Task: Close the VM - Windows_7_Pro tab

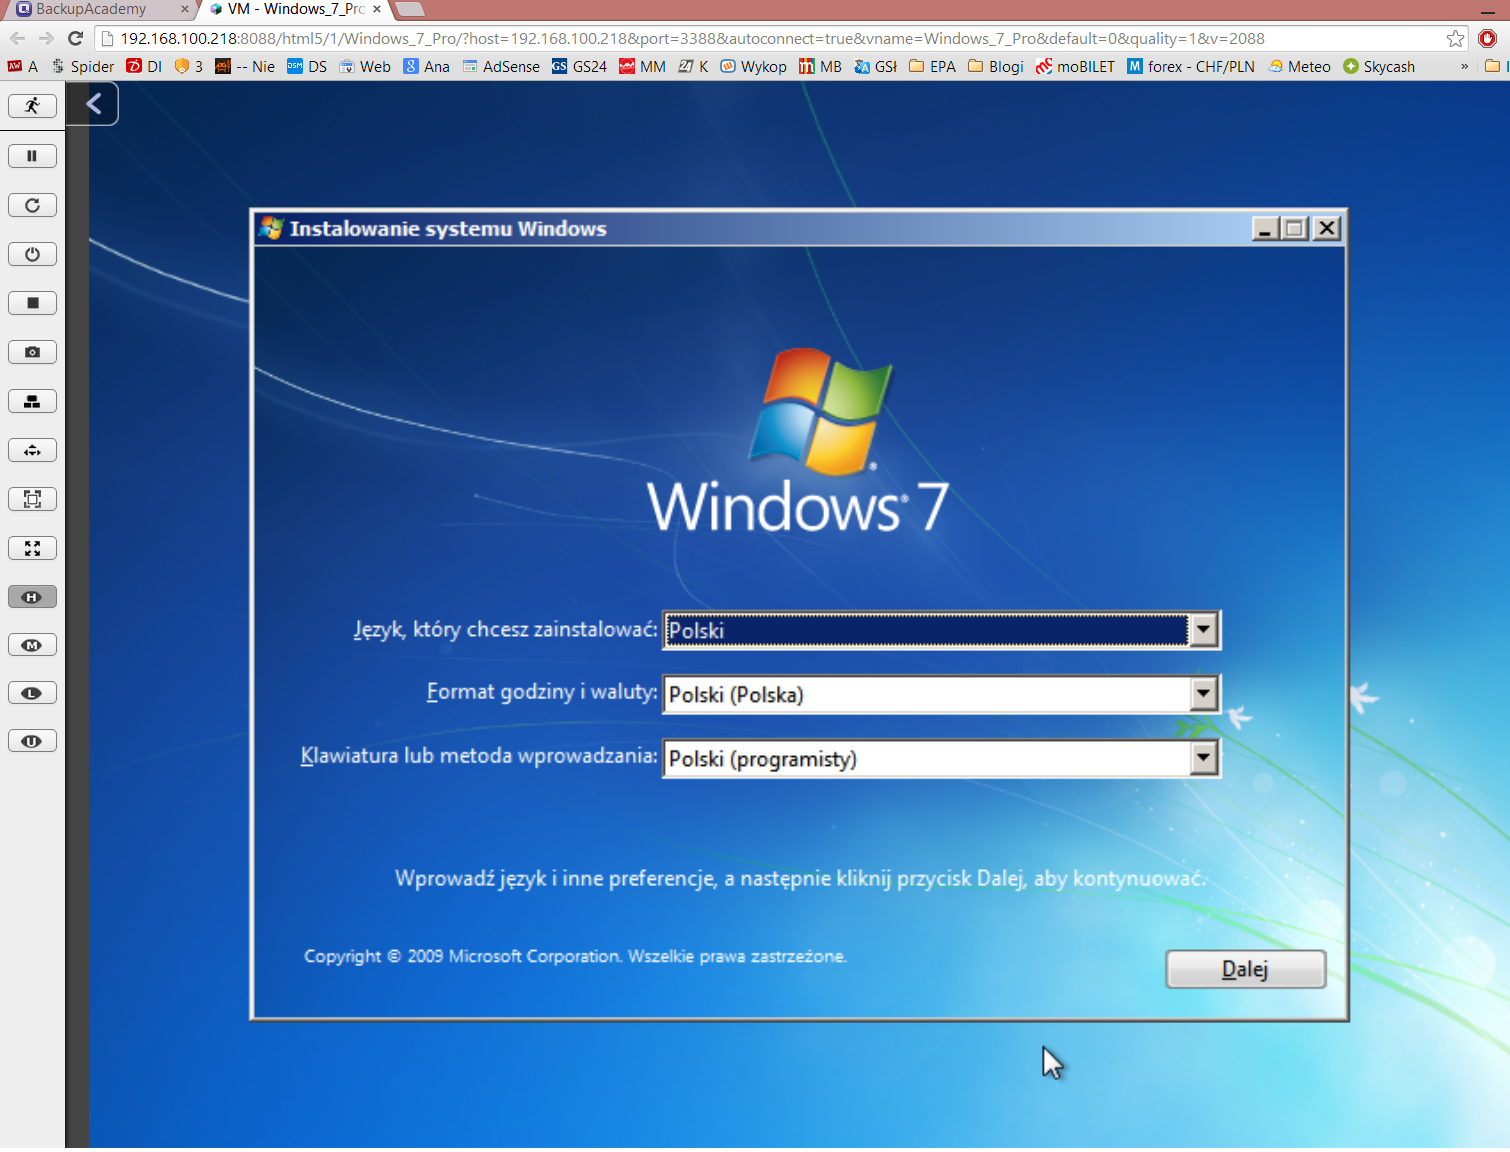Action: [377, 9]
